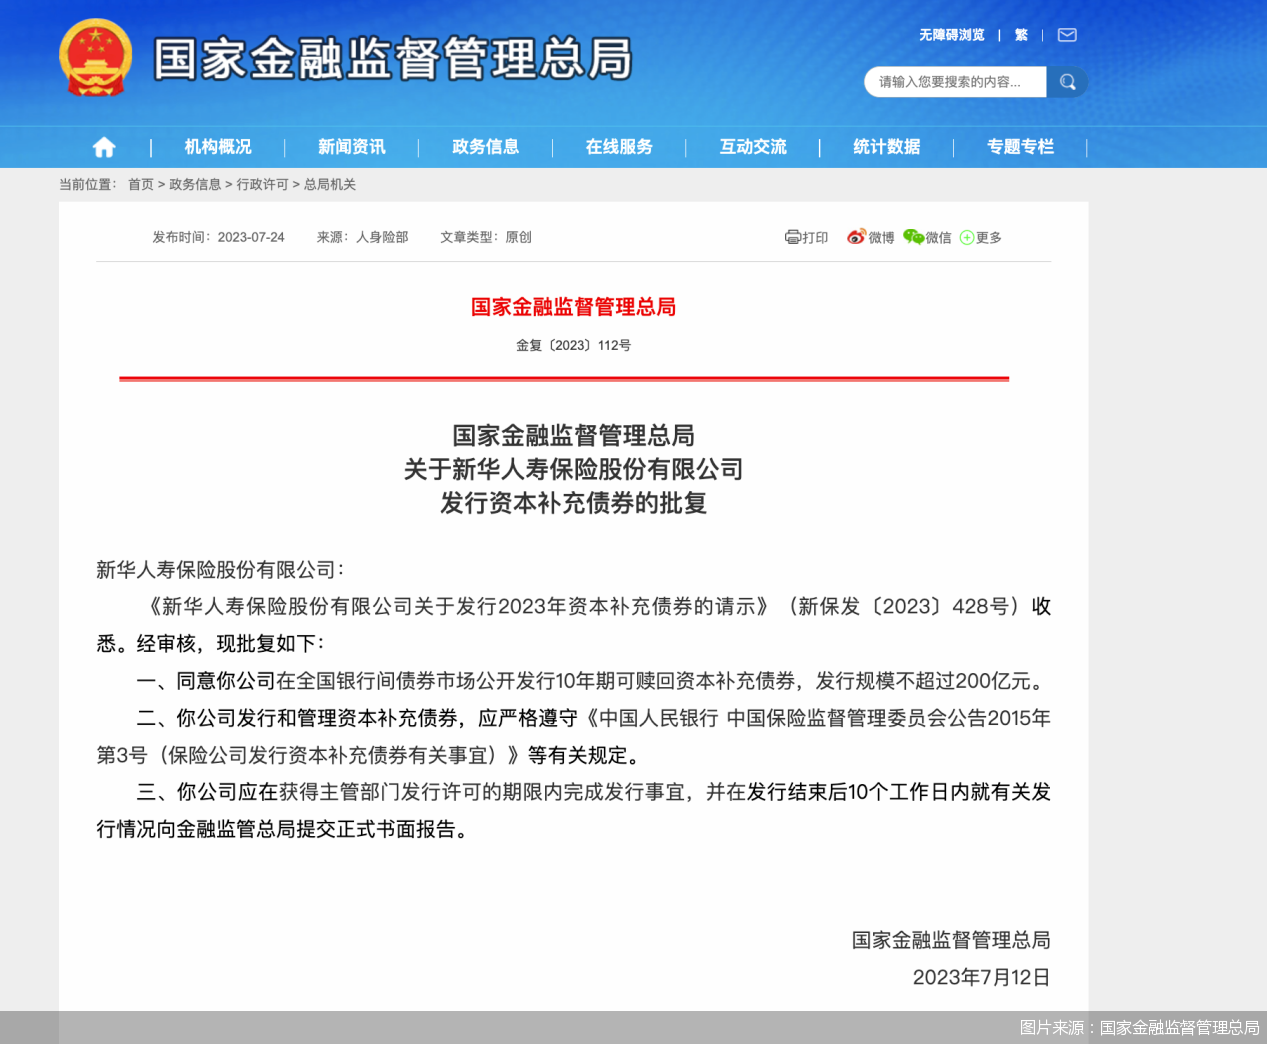Click document number 金复〔2023〕112号

coord(574,345)
